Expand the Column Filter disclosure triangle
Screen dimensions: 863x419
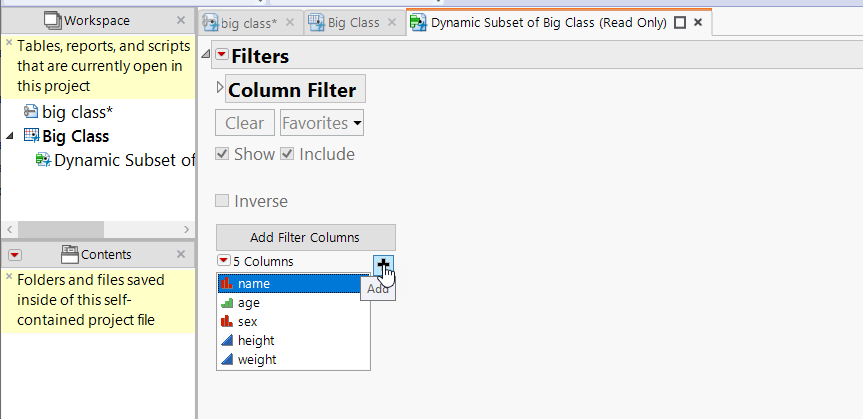point(221,89)
